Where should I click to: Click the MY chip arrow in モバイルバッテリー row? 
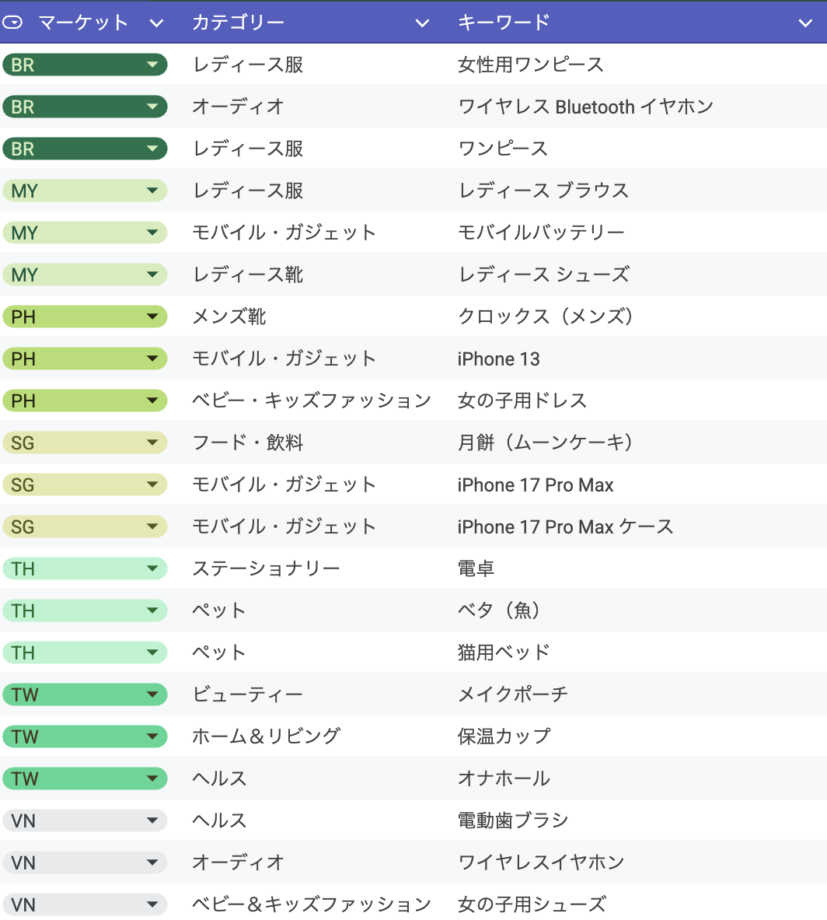[152, 233]
